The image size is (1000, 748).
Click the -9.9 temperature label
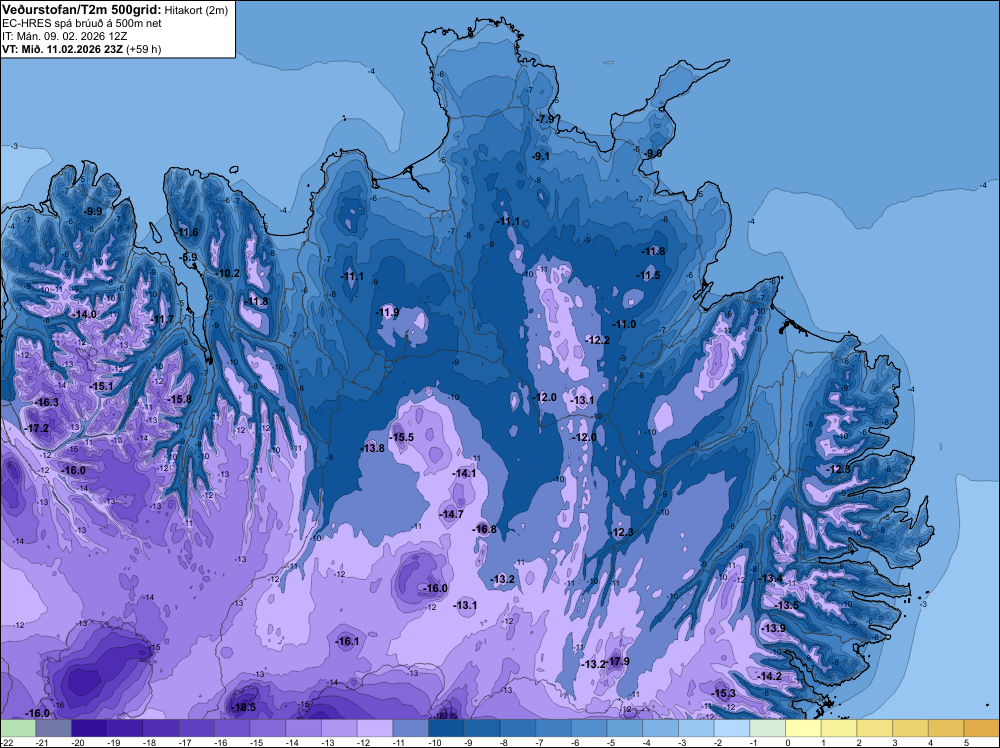92,211
